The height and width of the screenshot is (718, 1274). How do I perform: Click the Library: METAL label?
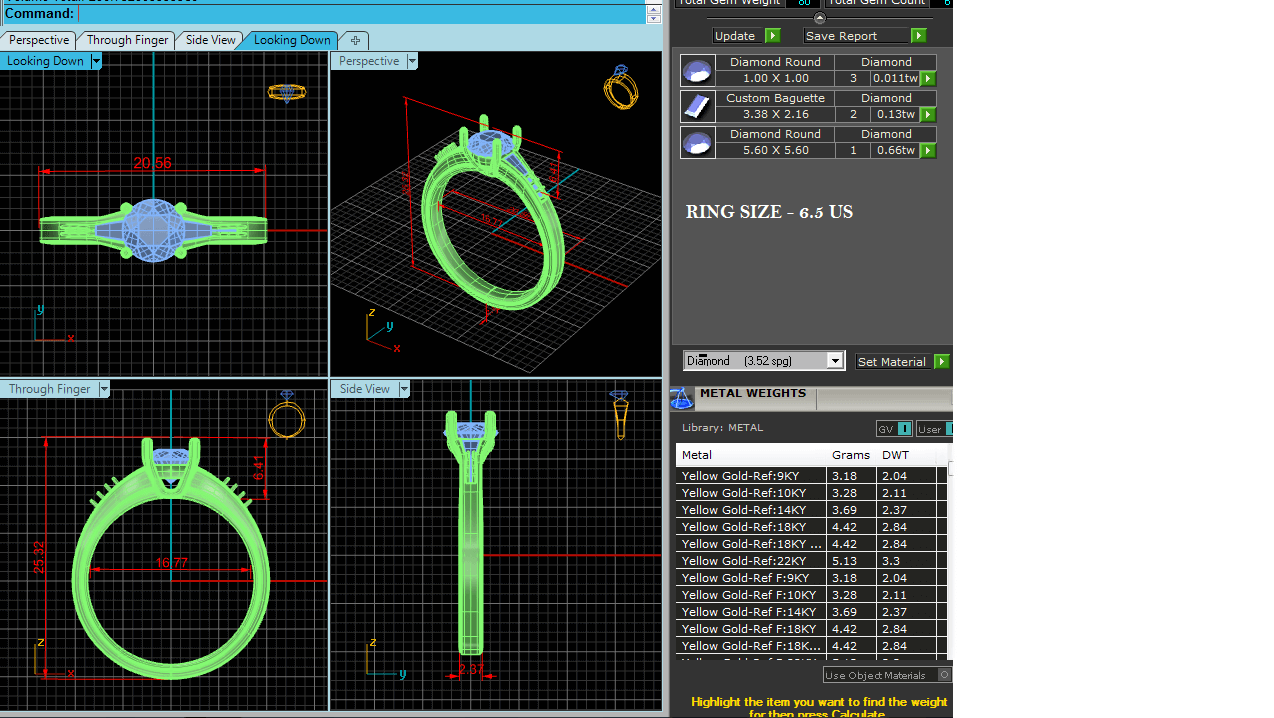[722, 428]
